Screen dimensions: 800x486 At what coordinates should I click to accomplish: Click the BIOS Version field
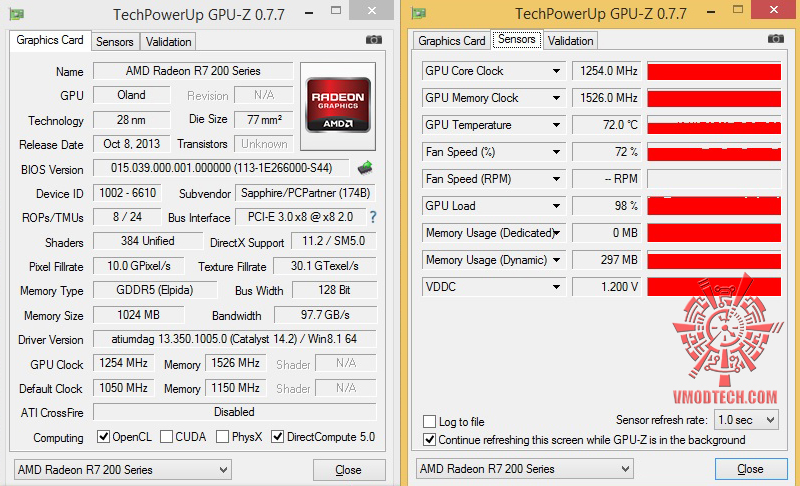point(221,168)
